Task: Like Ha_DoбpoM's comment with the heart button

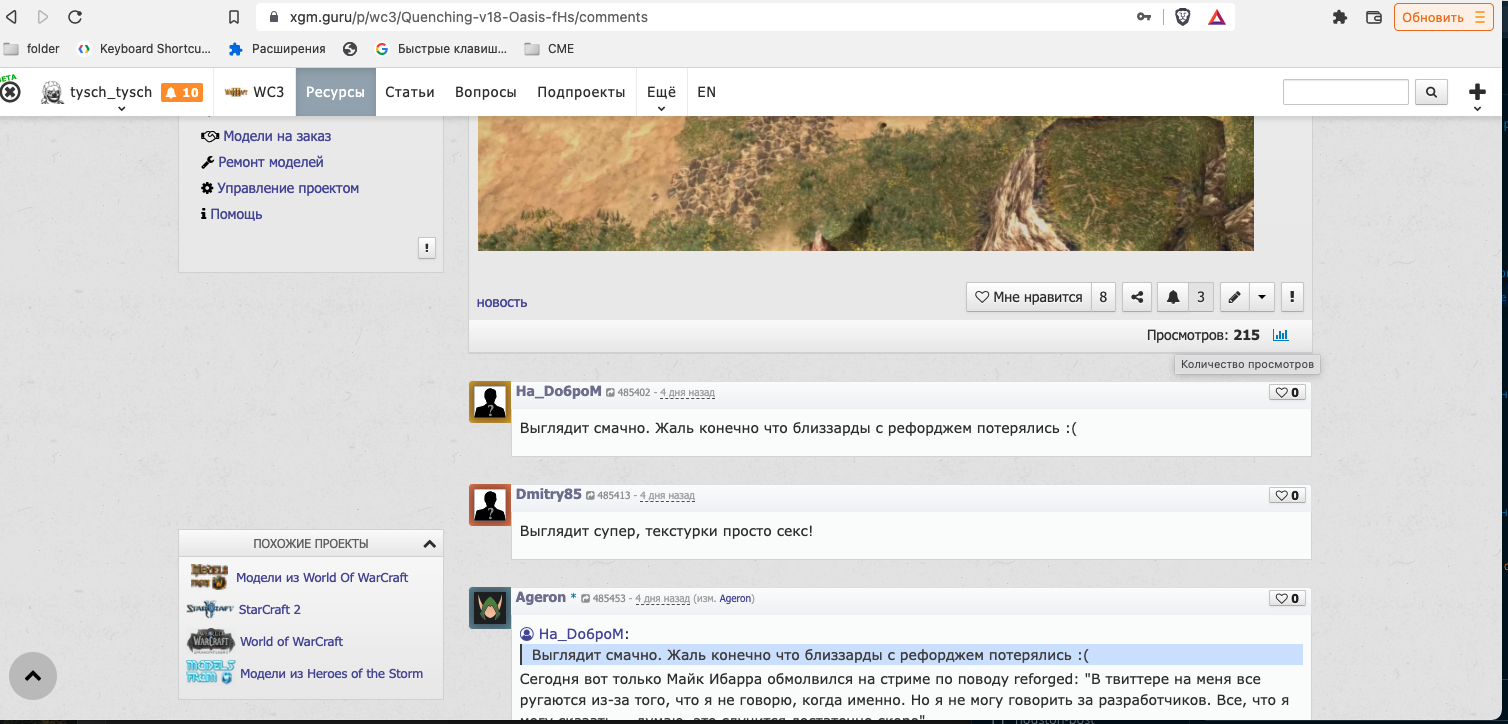Action: pos(1286,392)
